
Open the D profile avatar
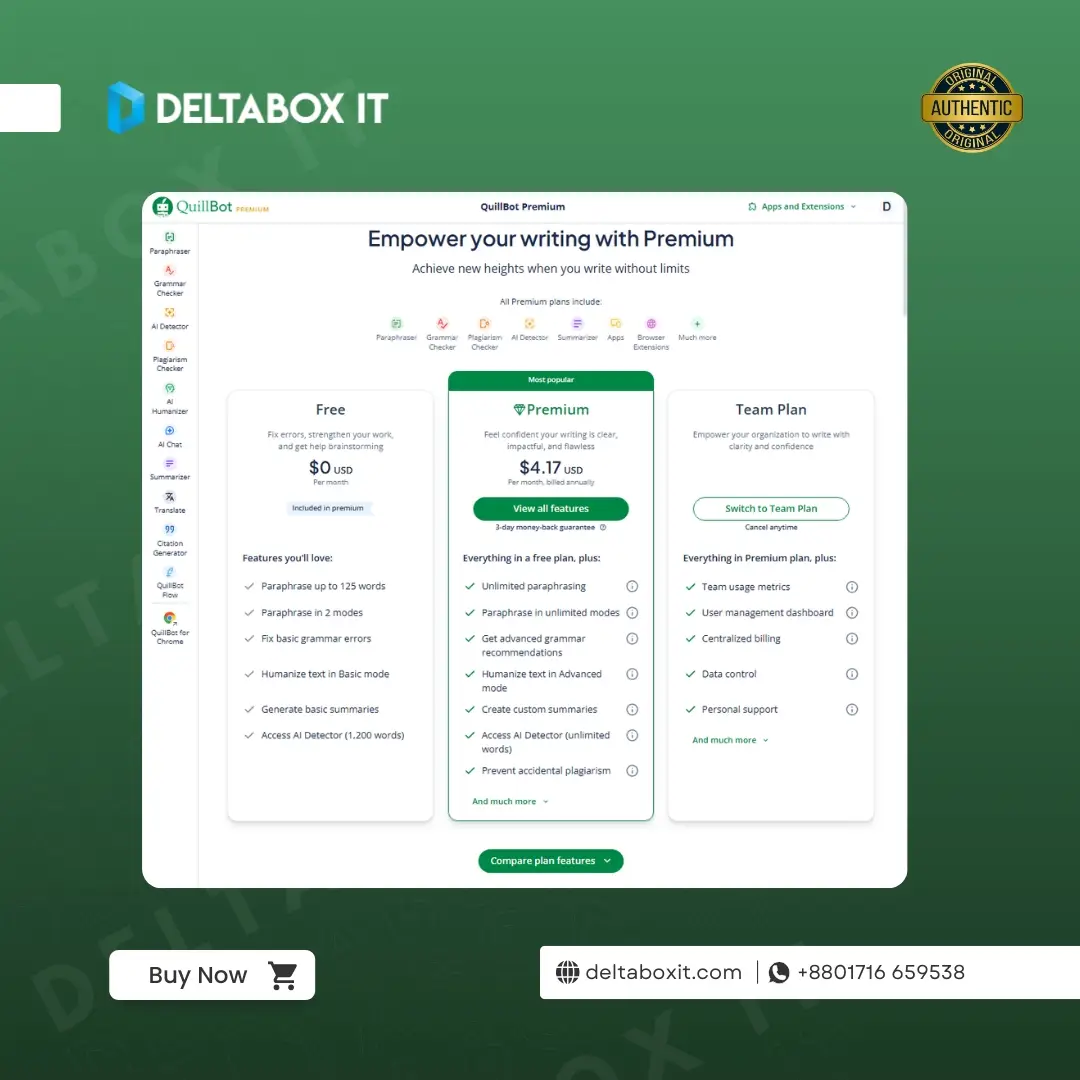pyautogui.click(x=886, y=207)
